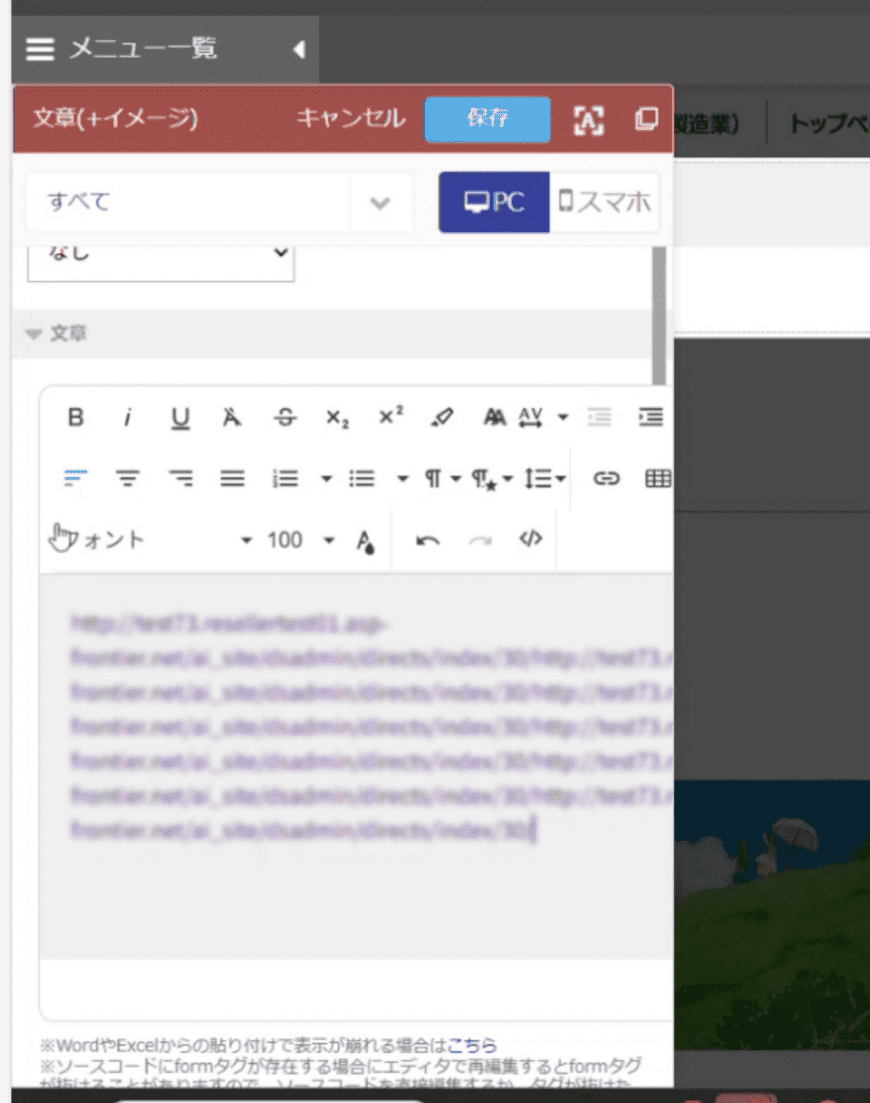Toggle underline text formatting

pyautogui.click(x=180, y=418)
